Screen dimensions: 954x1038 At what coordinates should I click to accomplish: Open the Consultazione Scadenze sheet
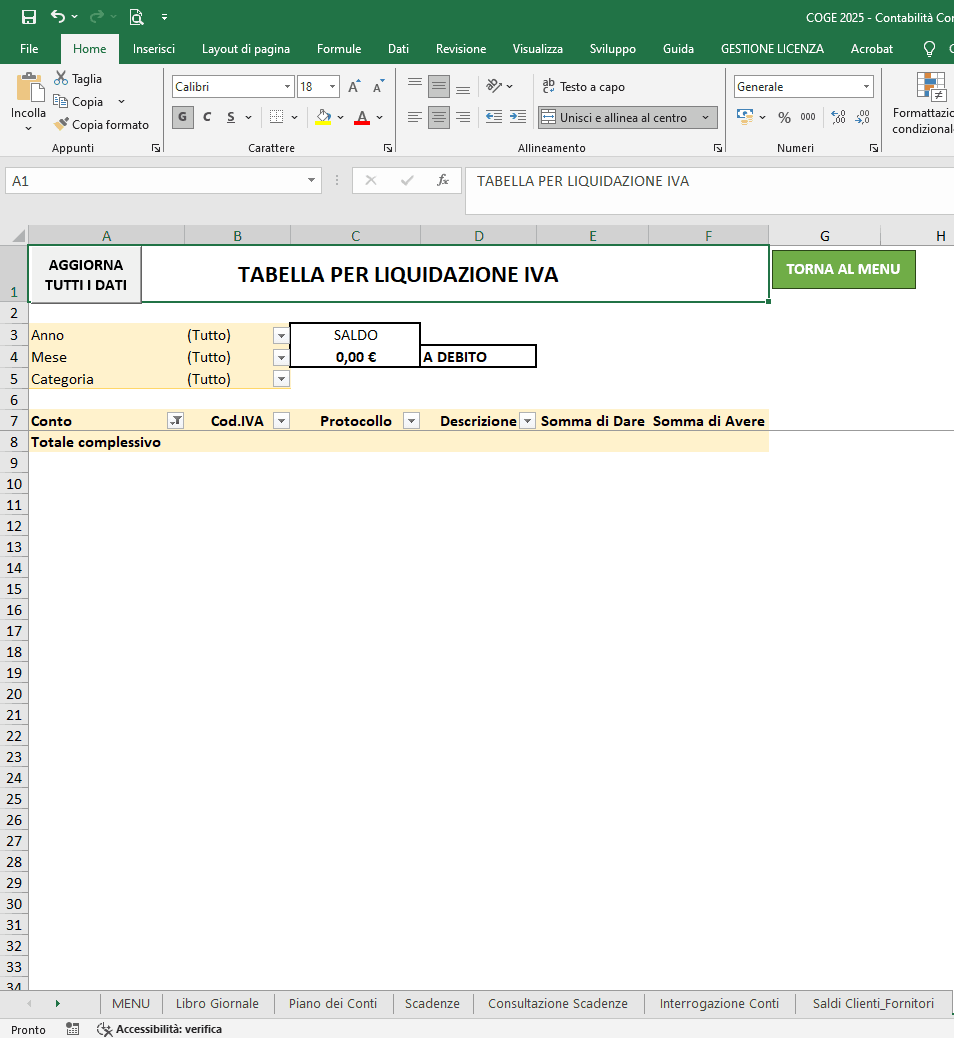[x=558, y=1004]
